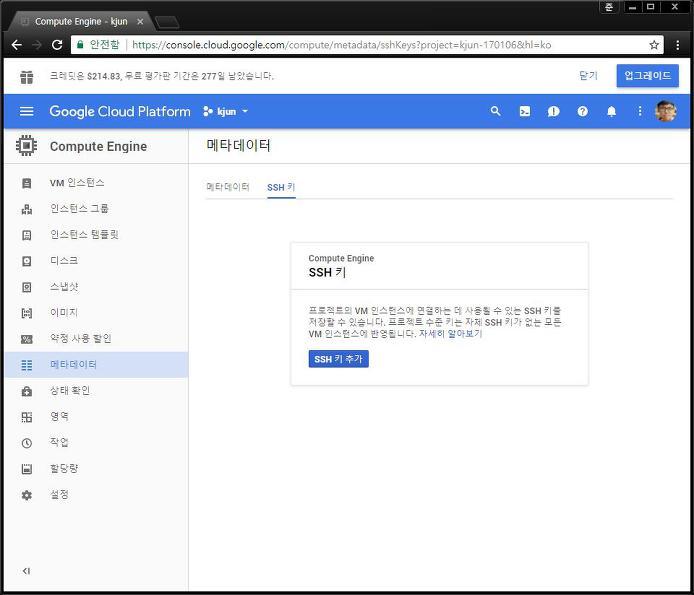Viewport: 694px width, 595px height.
Task: Open a new browser tab
Action: [x=167, y=22]
